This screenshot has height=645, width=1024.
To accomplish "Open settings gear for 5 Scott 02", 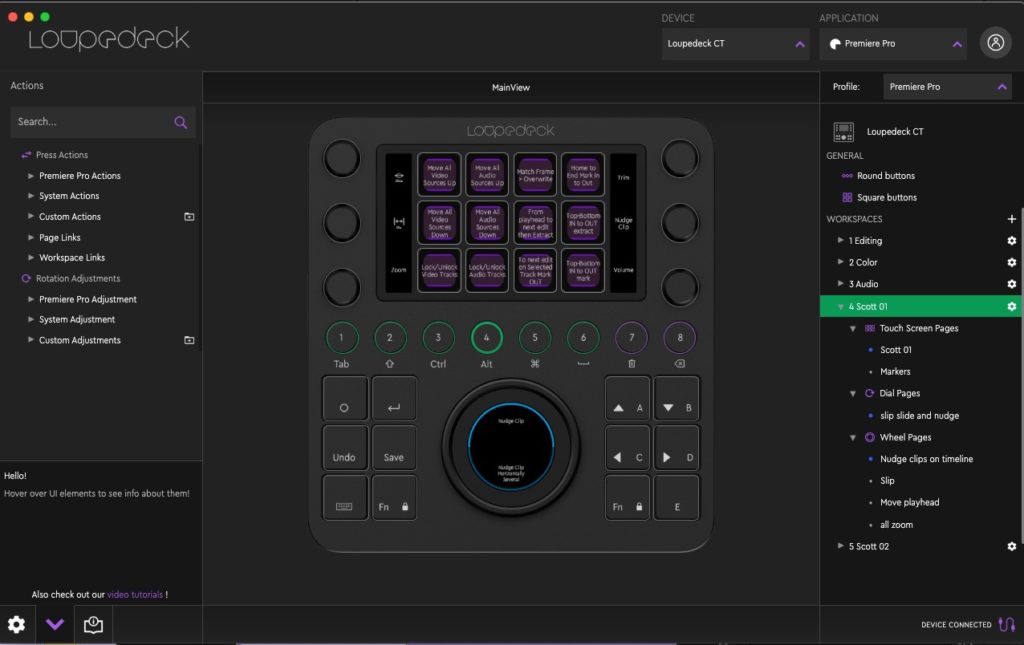I will [x=1011, y=546].
